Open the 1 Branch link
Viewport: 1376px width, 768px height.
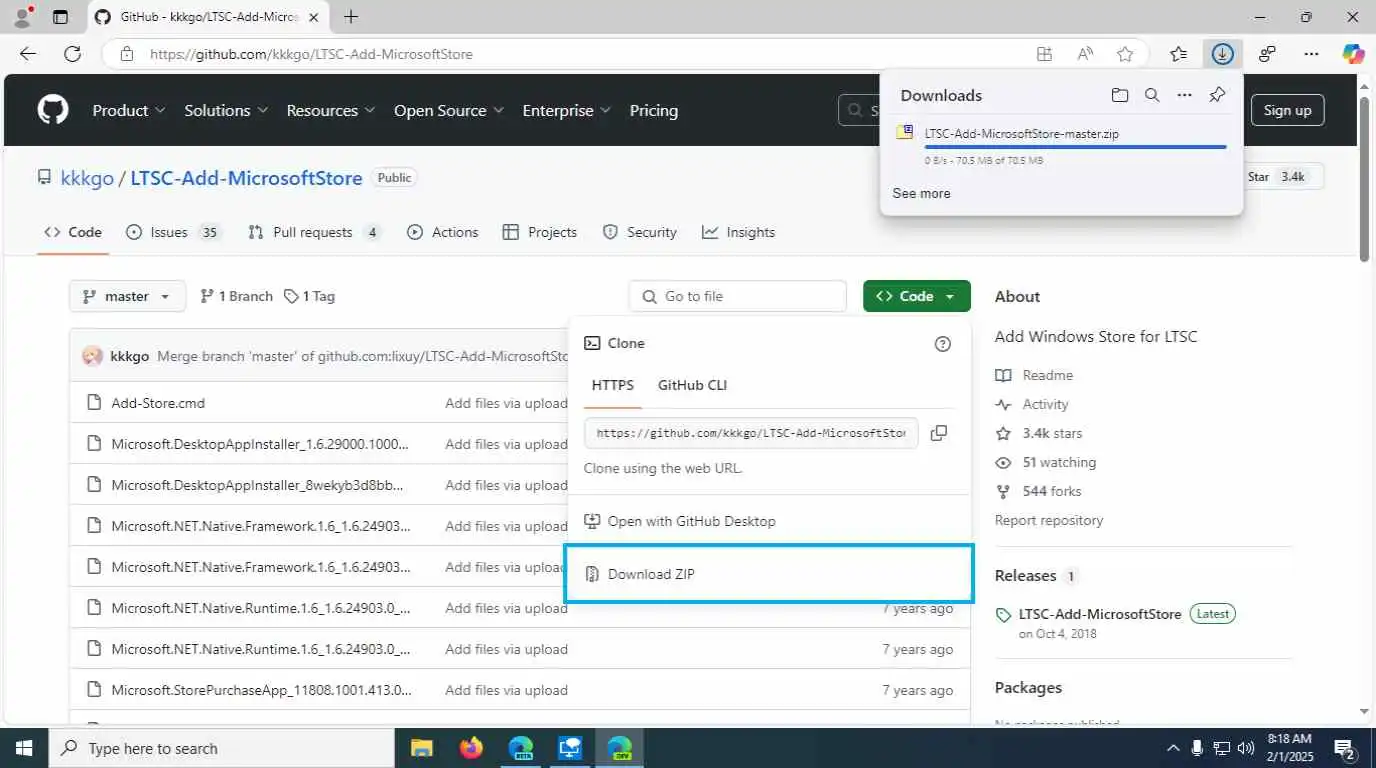click(237, 296)
